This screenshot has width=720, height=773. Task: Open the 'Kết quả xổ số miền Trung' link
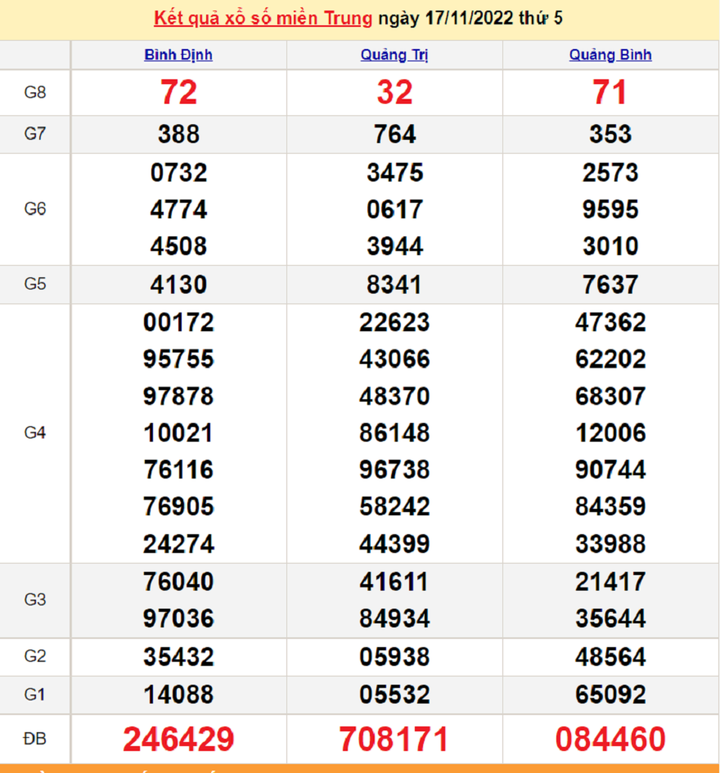(263, 19)
